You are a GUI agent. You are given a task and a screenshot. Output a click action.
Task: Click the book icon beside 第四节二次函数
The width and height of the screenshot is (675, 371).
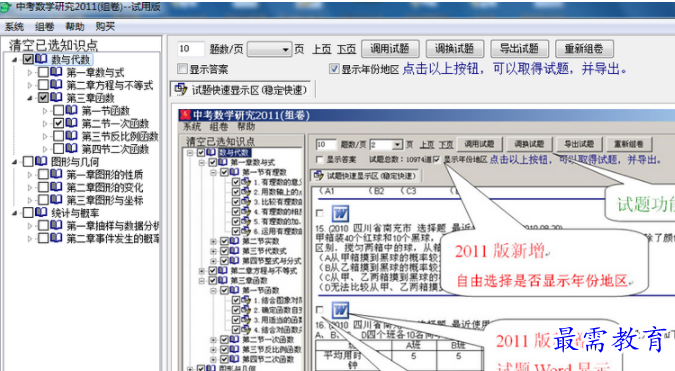pos(71,149)
